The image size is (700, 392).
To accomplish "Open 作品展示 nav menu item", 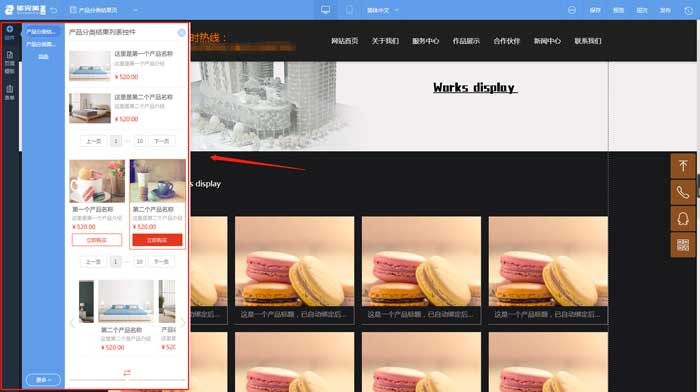I will click(x=466, y=41).
